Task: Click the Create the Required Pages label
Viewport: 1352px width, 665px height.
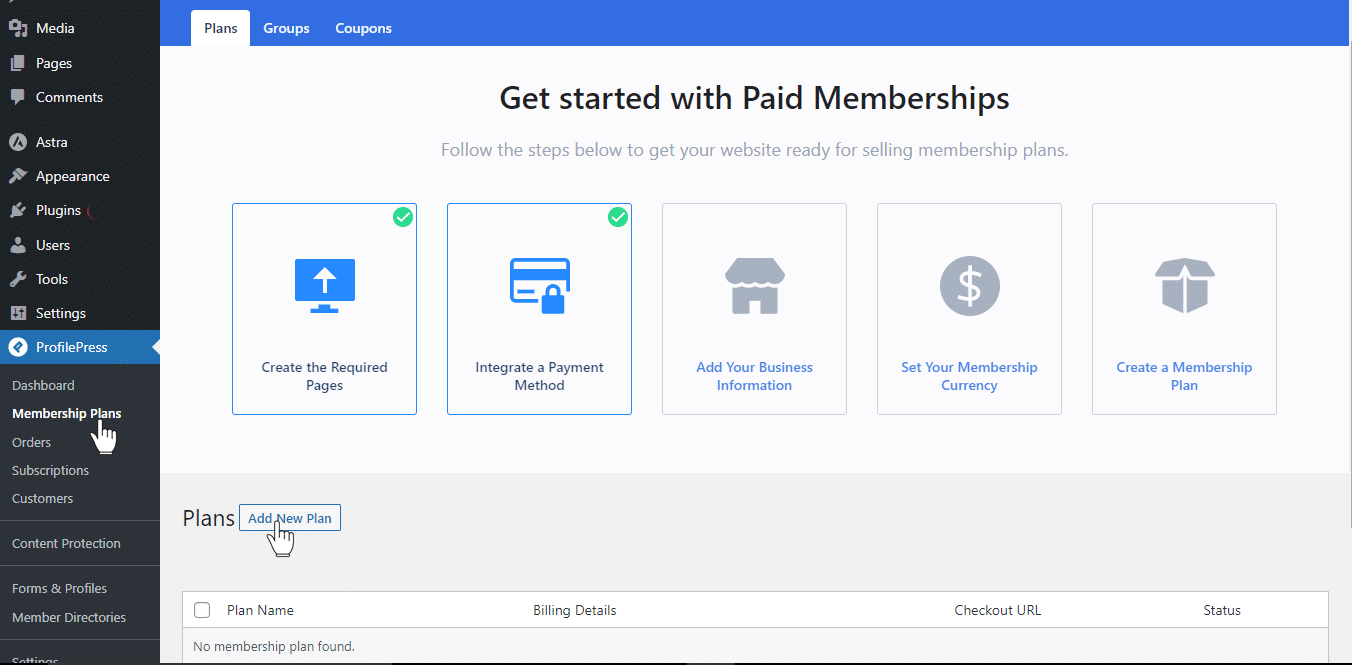Action: pos(325,376)
